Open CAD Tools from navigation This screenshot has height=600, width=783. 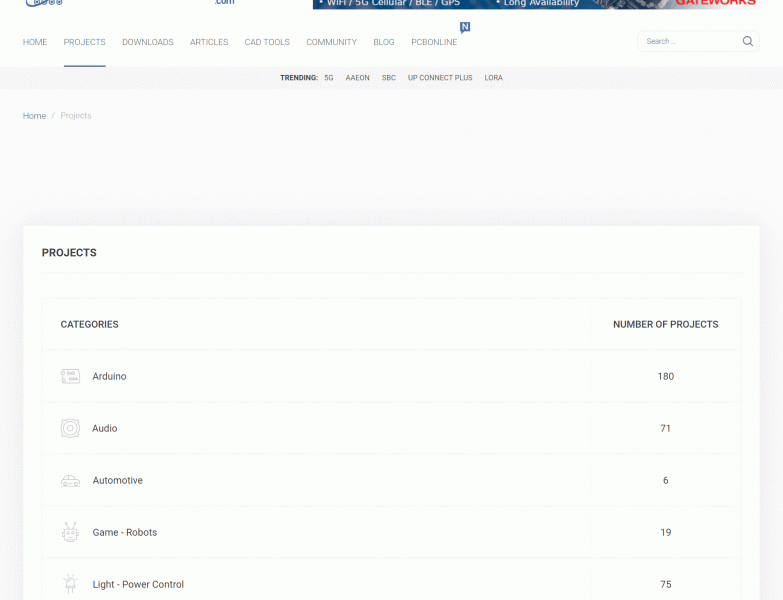pos(267,42)
